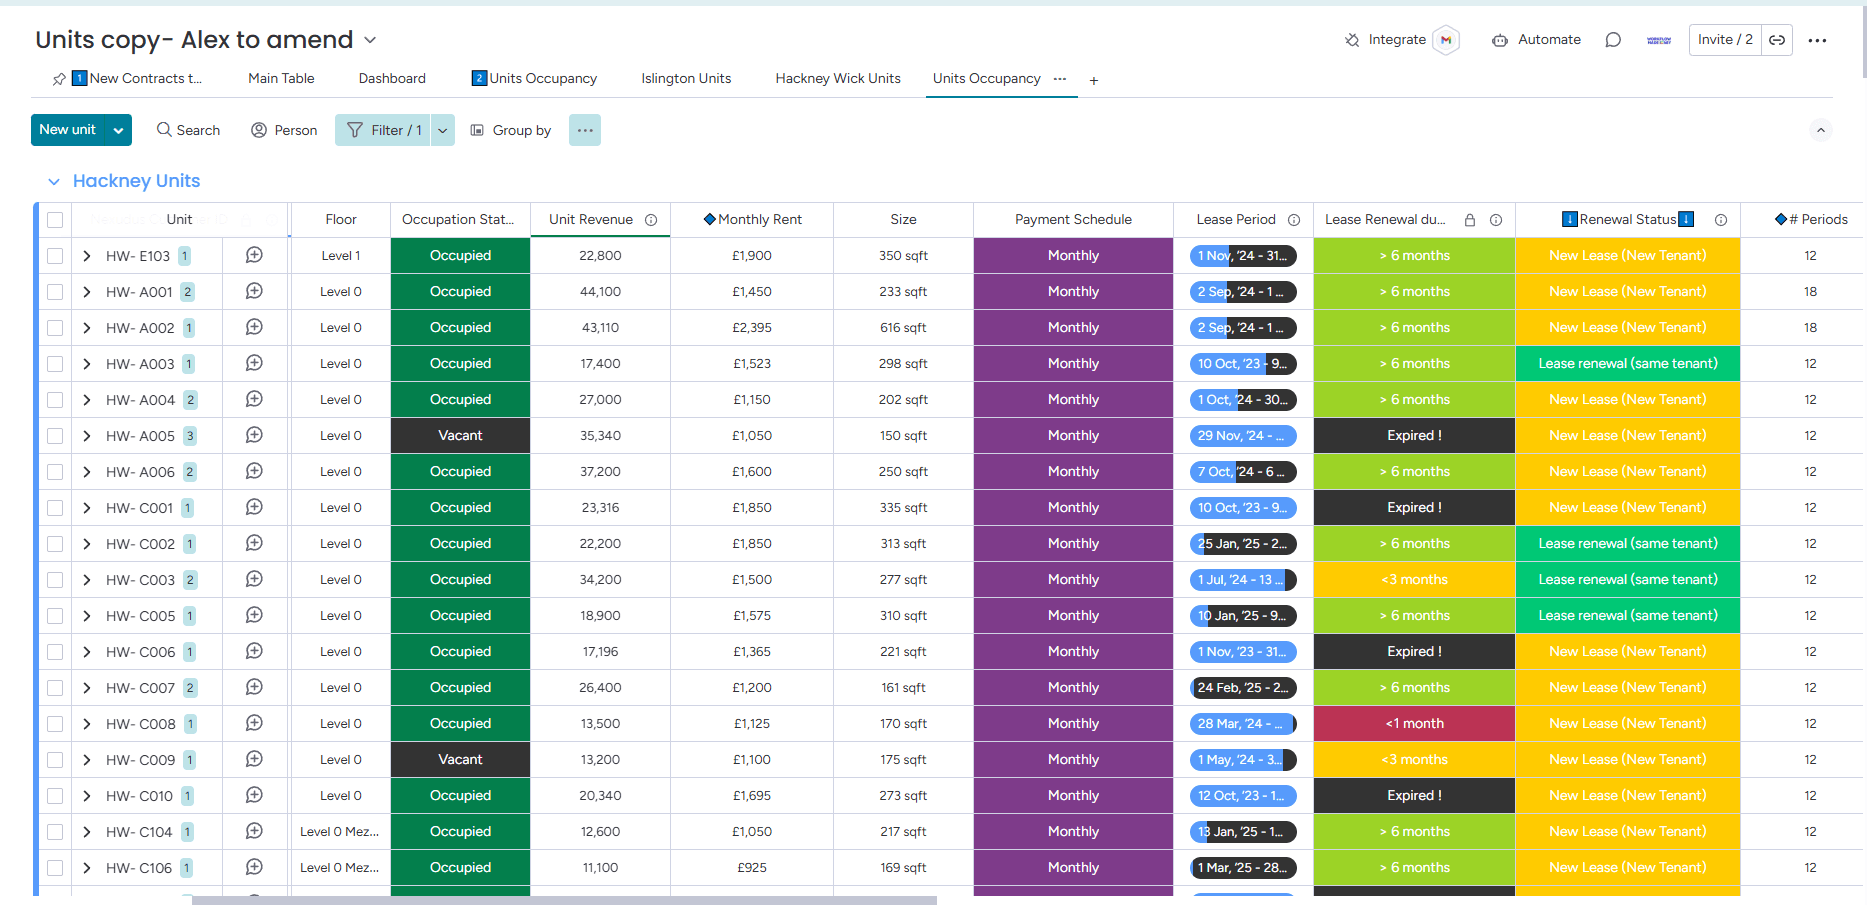Screen dimensions: 1867x905
Task: Click the Vacant status cell for HW- A005
Action: point(460,436)
